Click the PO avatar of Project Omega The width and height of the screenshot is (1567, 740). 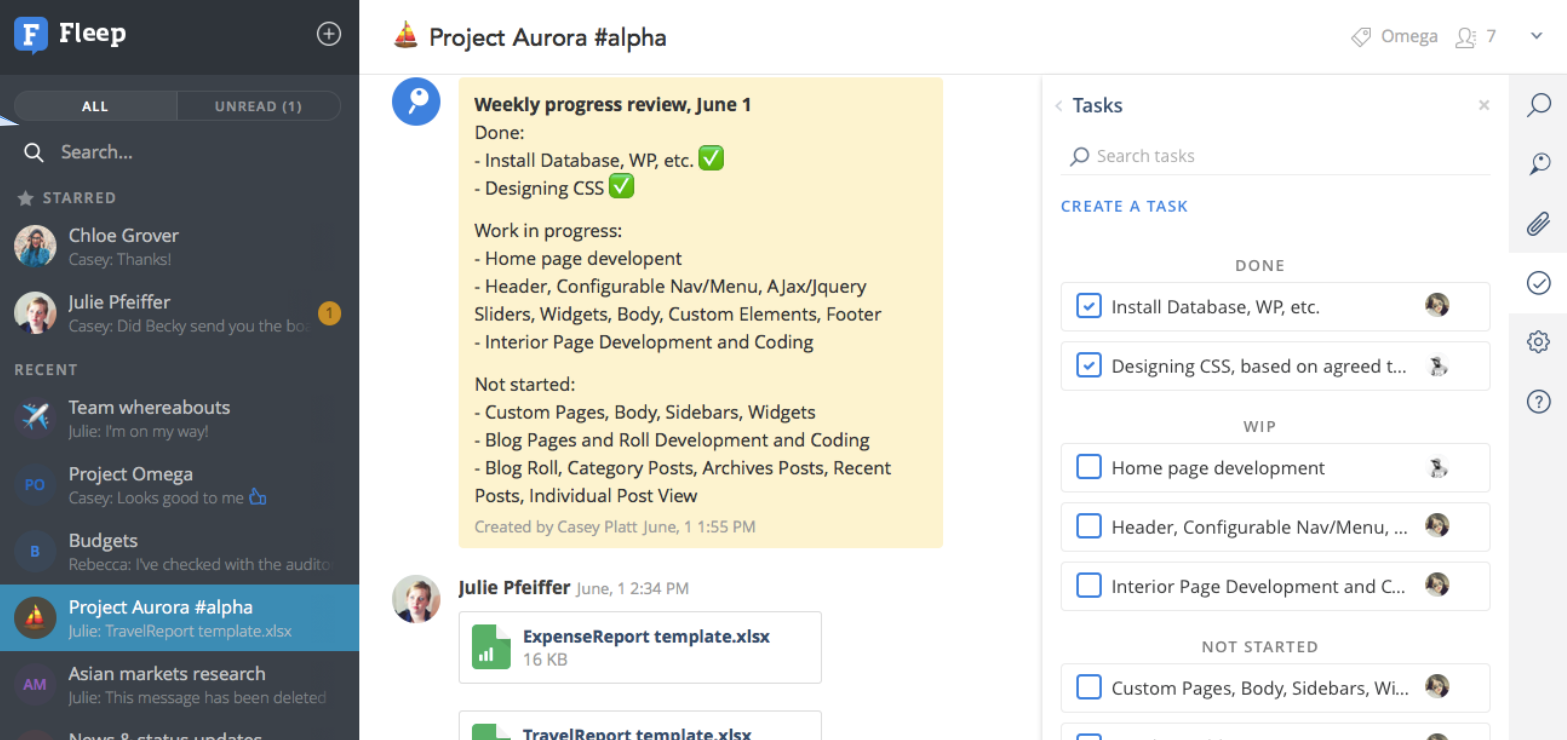point(35,484)
